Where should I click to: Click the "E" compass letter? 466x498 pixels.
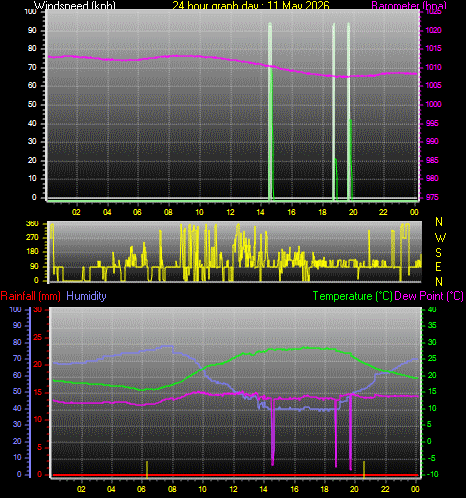pyautogui.click(x=439, y=267)
